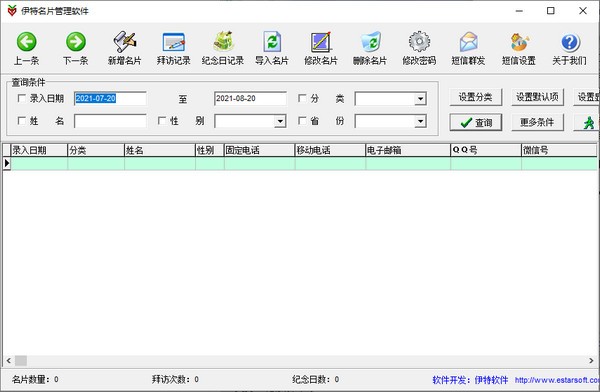Sort by 移动电话 column header
The height and width of the screenshot is (392, 600).
click(x=330, y=150)
